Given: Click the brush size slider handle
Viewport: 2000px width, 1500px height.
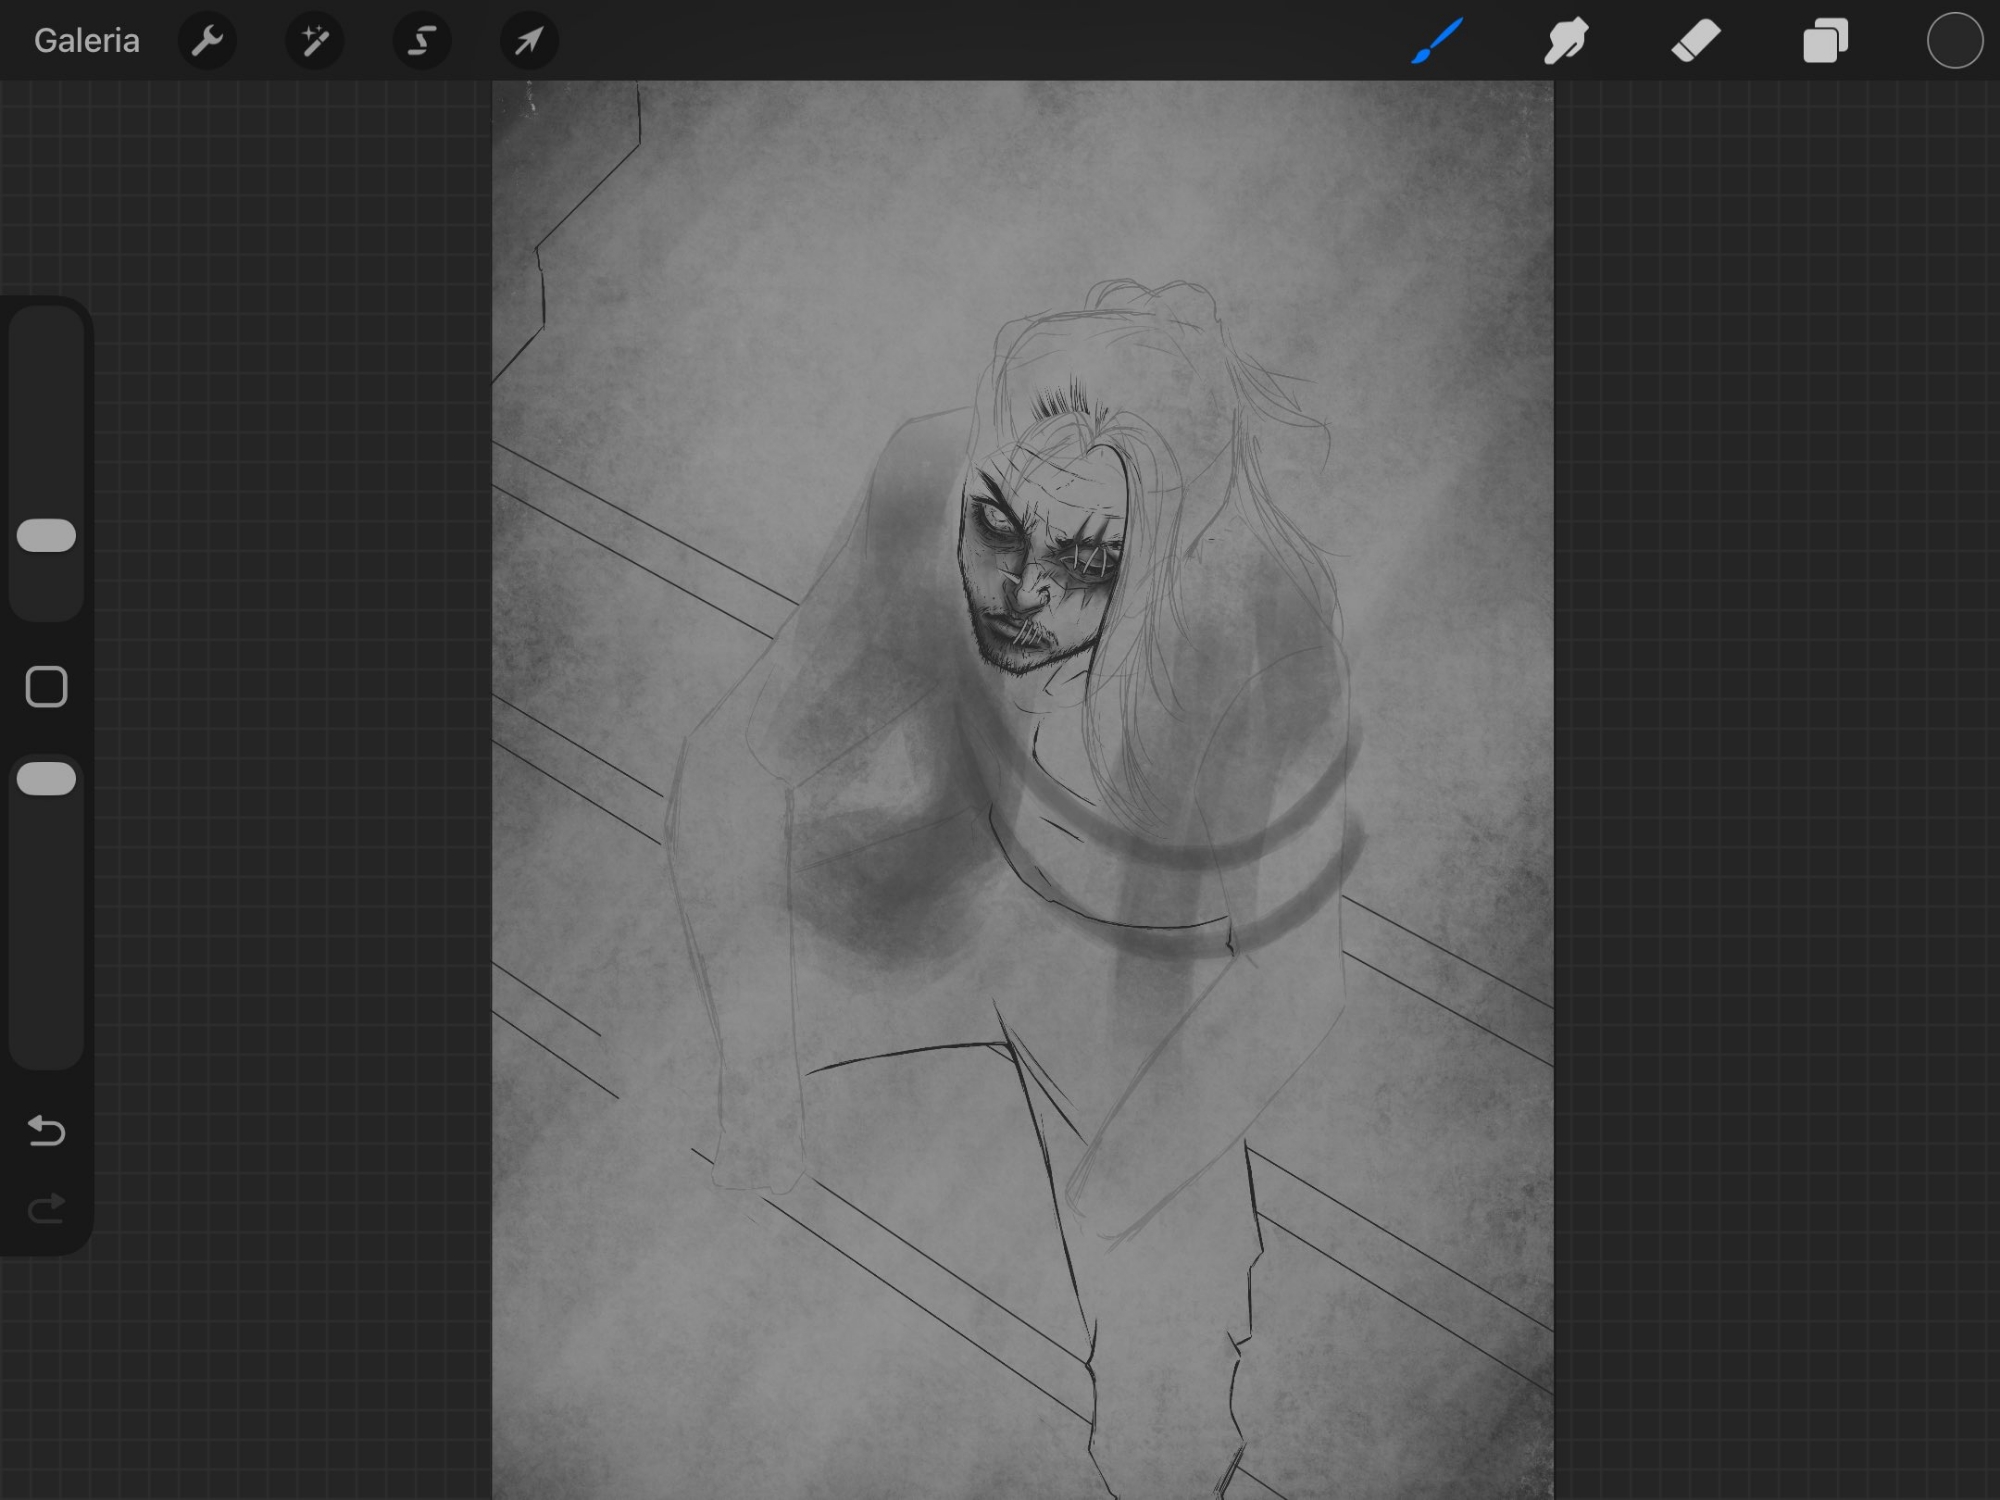Looking at the screenshot, I should pos(46,535).
